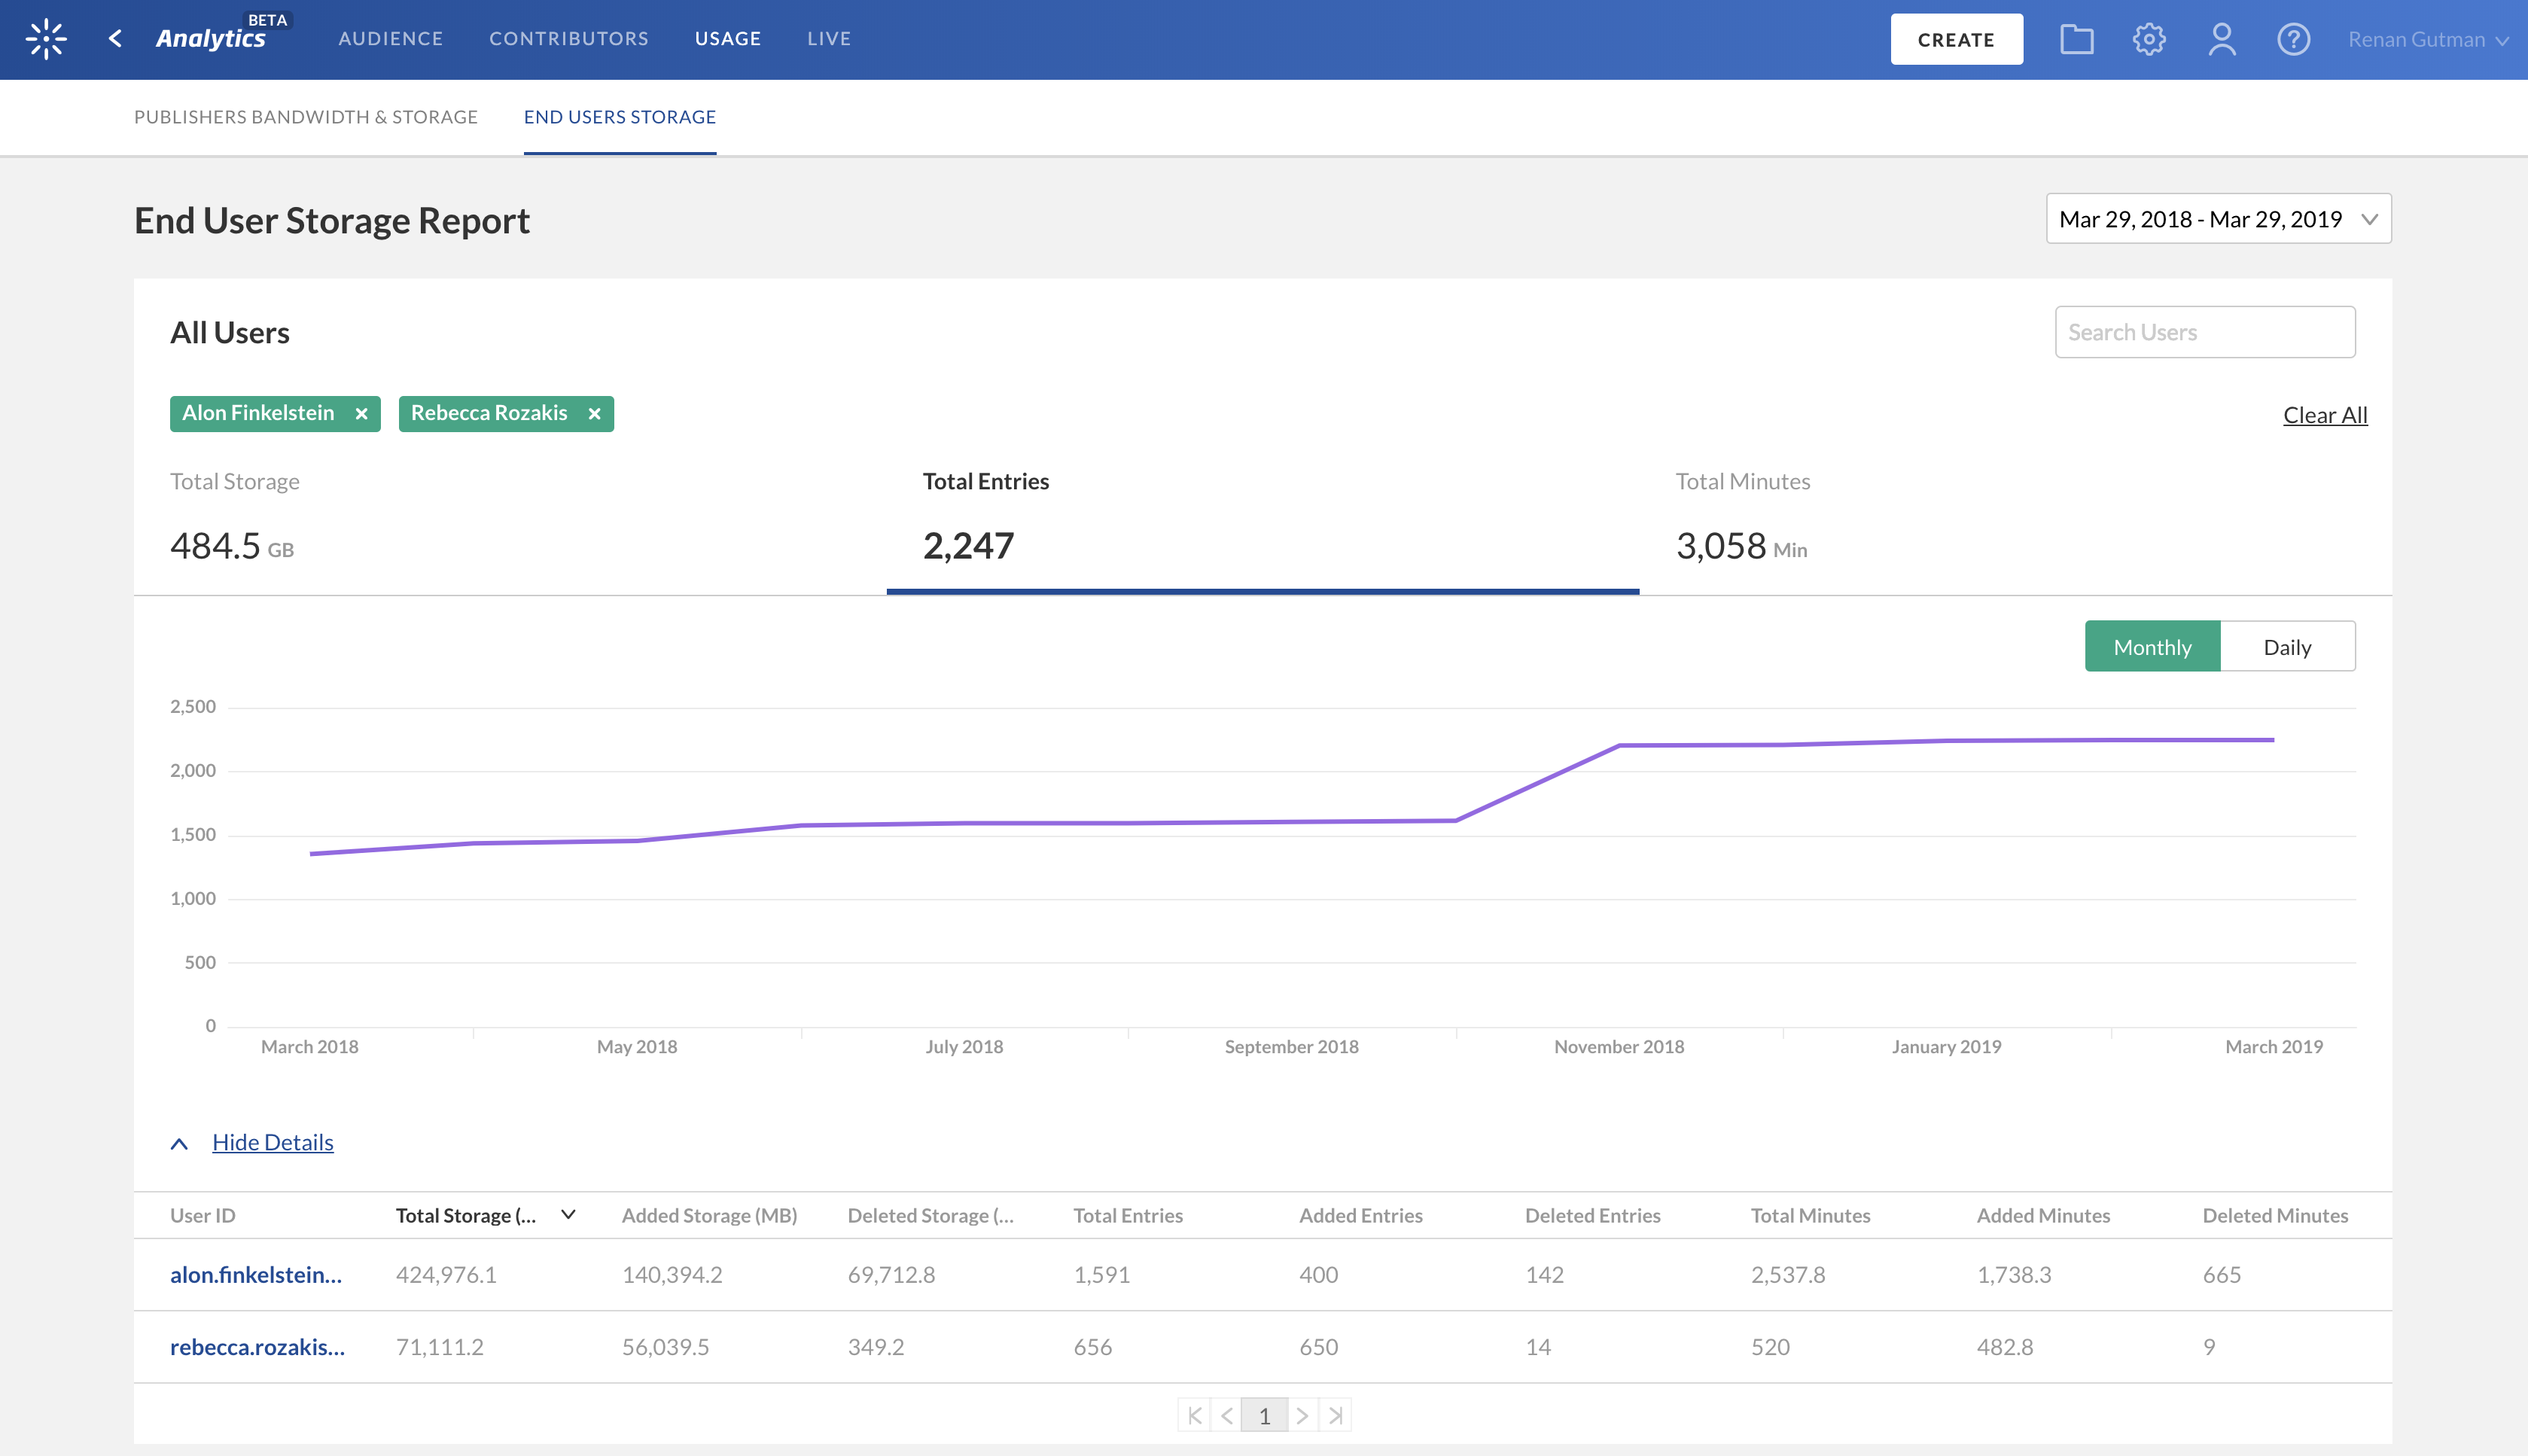2528x1456 pixels.
Task: Click the back arrow next to Analytics
Action: pyautogui.click(x=116, y=39)
